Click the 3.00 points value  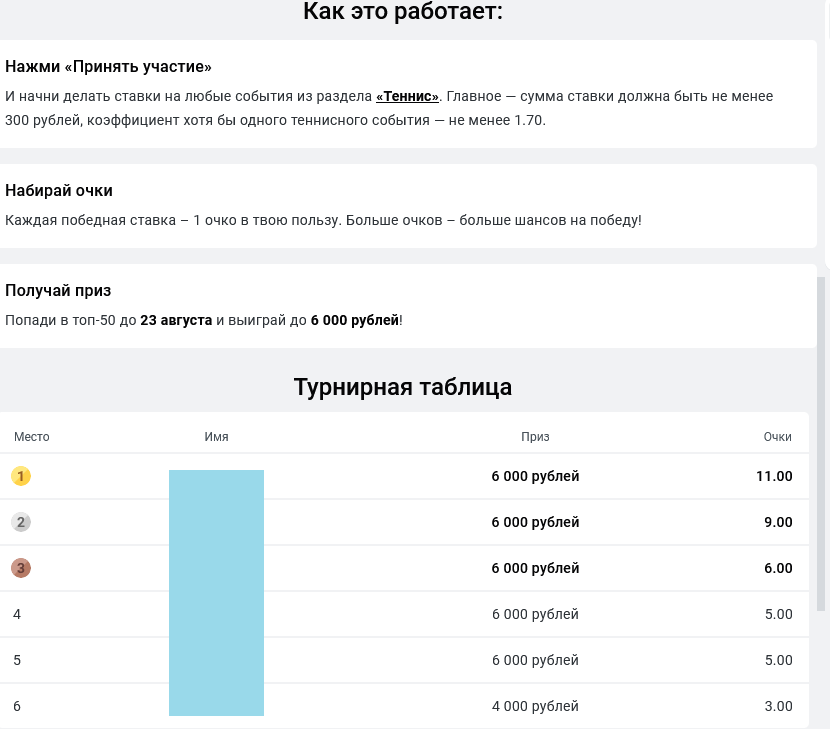[778, 706]
